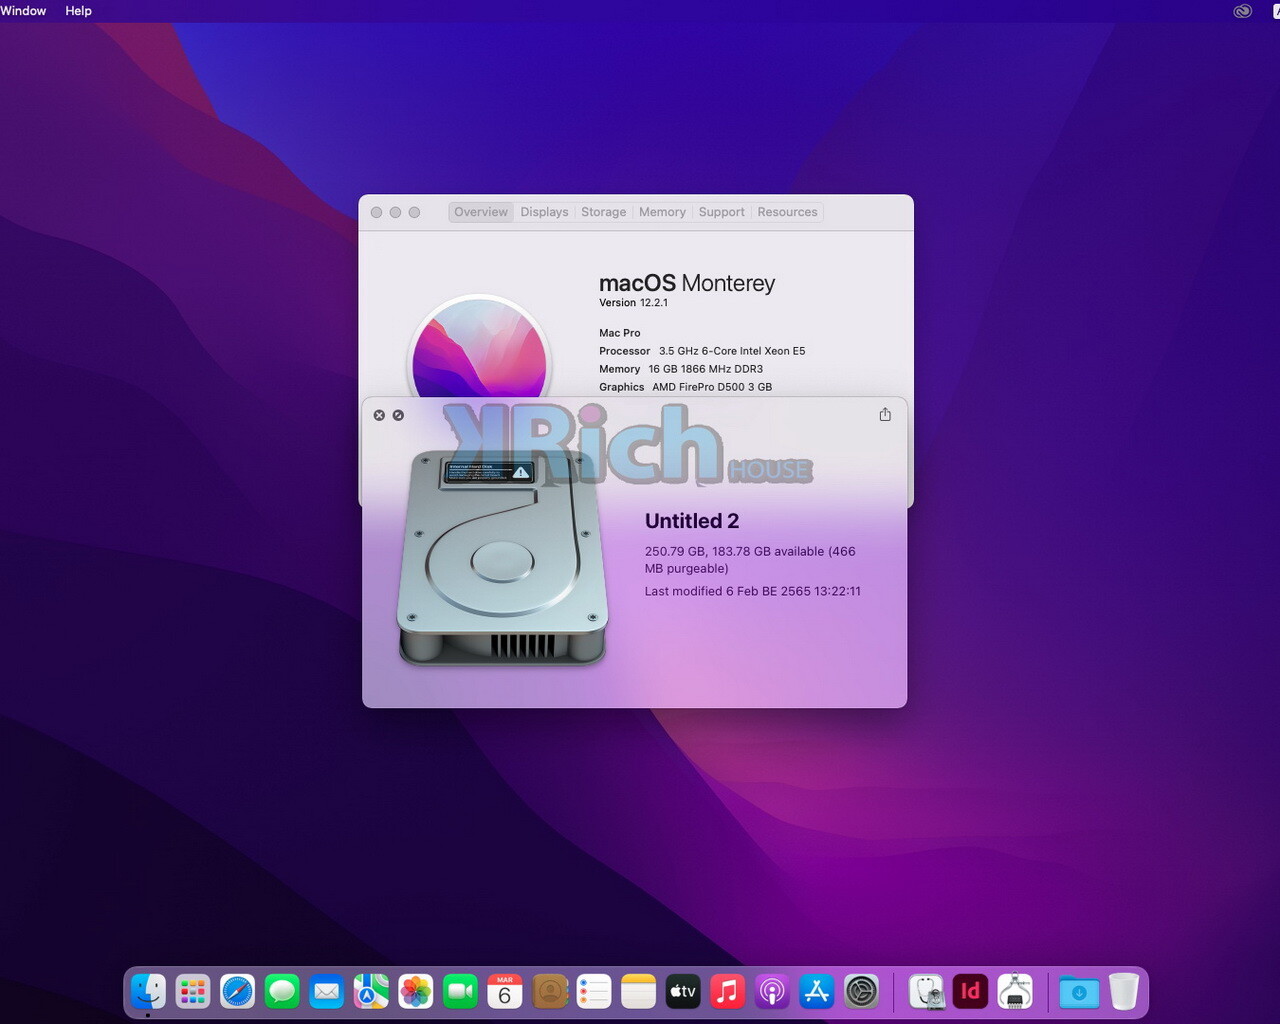The image size is (1280, 1024).
Task: Open the Trash in the dock
Action: click(x=1124, y=992)
